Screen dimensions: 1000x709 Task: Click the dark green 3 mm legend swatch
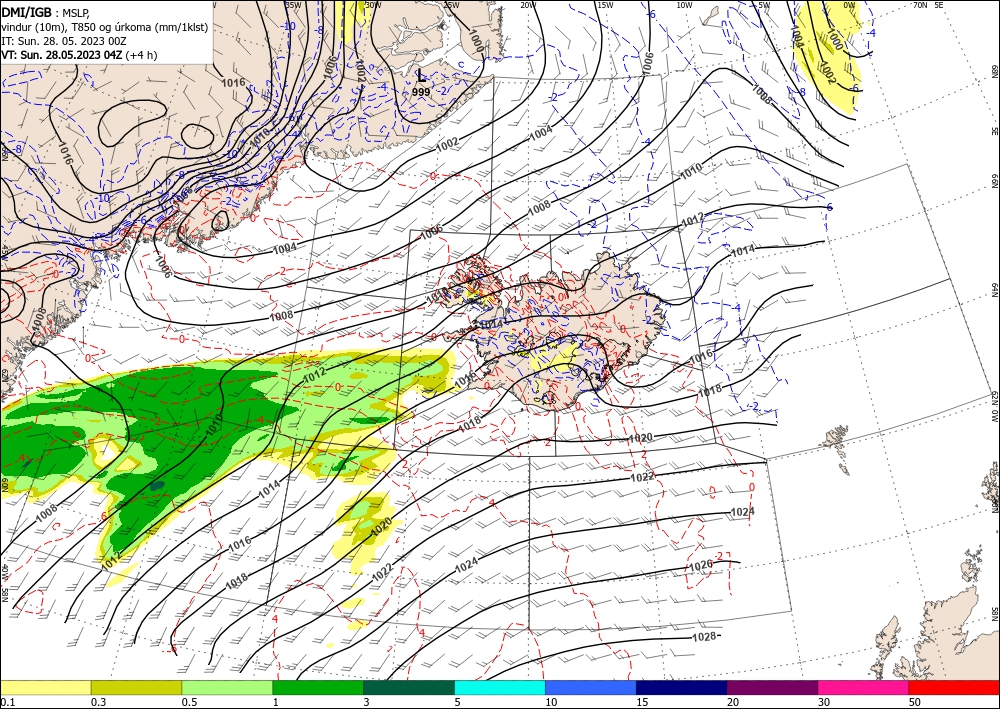[409, 687]
